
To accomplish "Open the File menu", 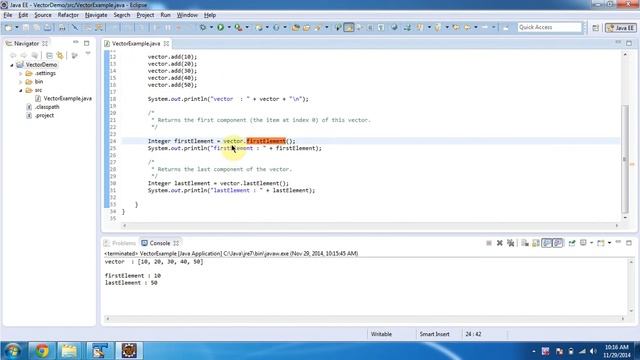I will pos(8,15).
